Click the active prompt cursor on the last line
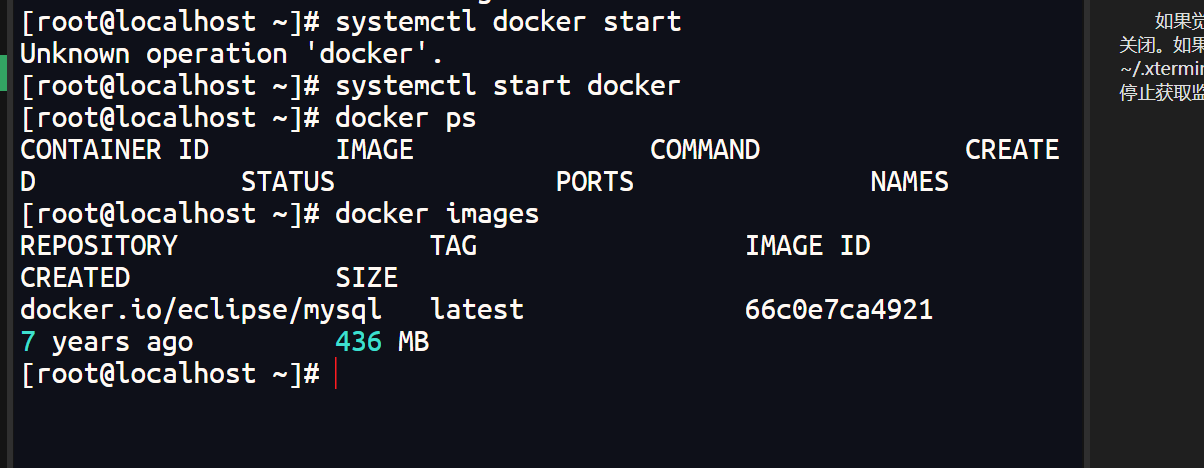1204x468 pixels. coord(336,374)
